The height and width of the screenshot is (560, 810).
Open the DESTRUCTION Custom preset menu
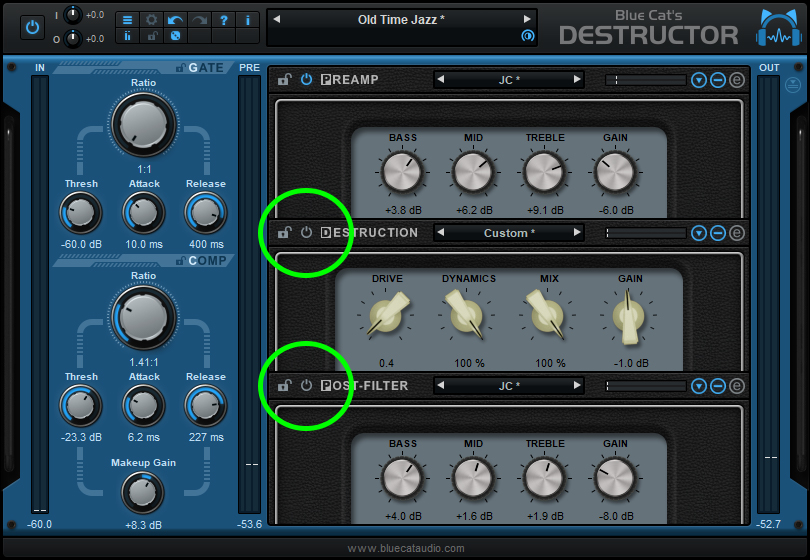pos(509,233)
